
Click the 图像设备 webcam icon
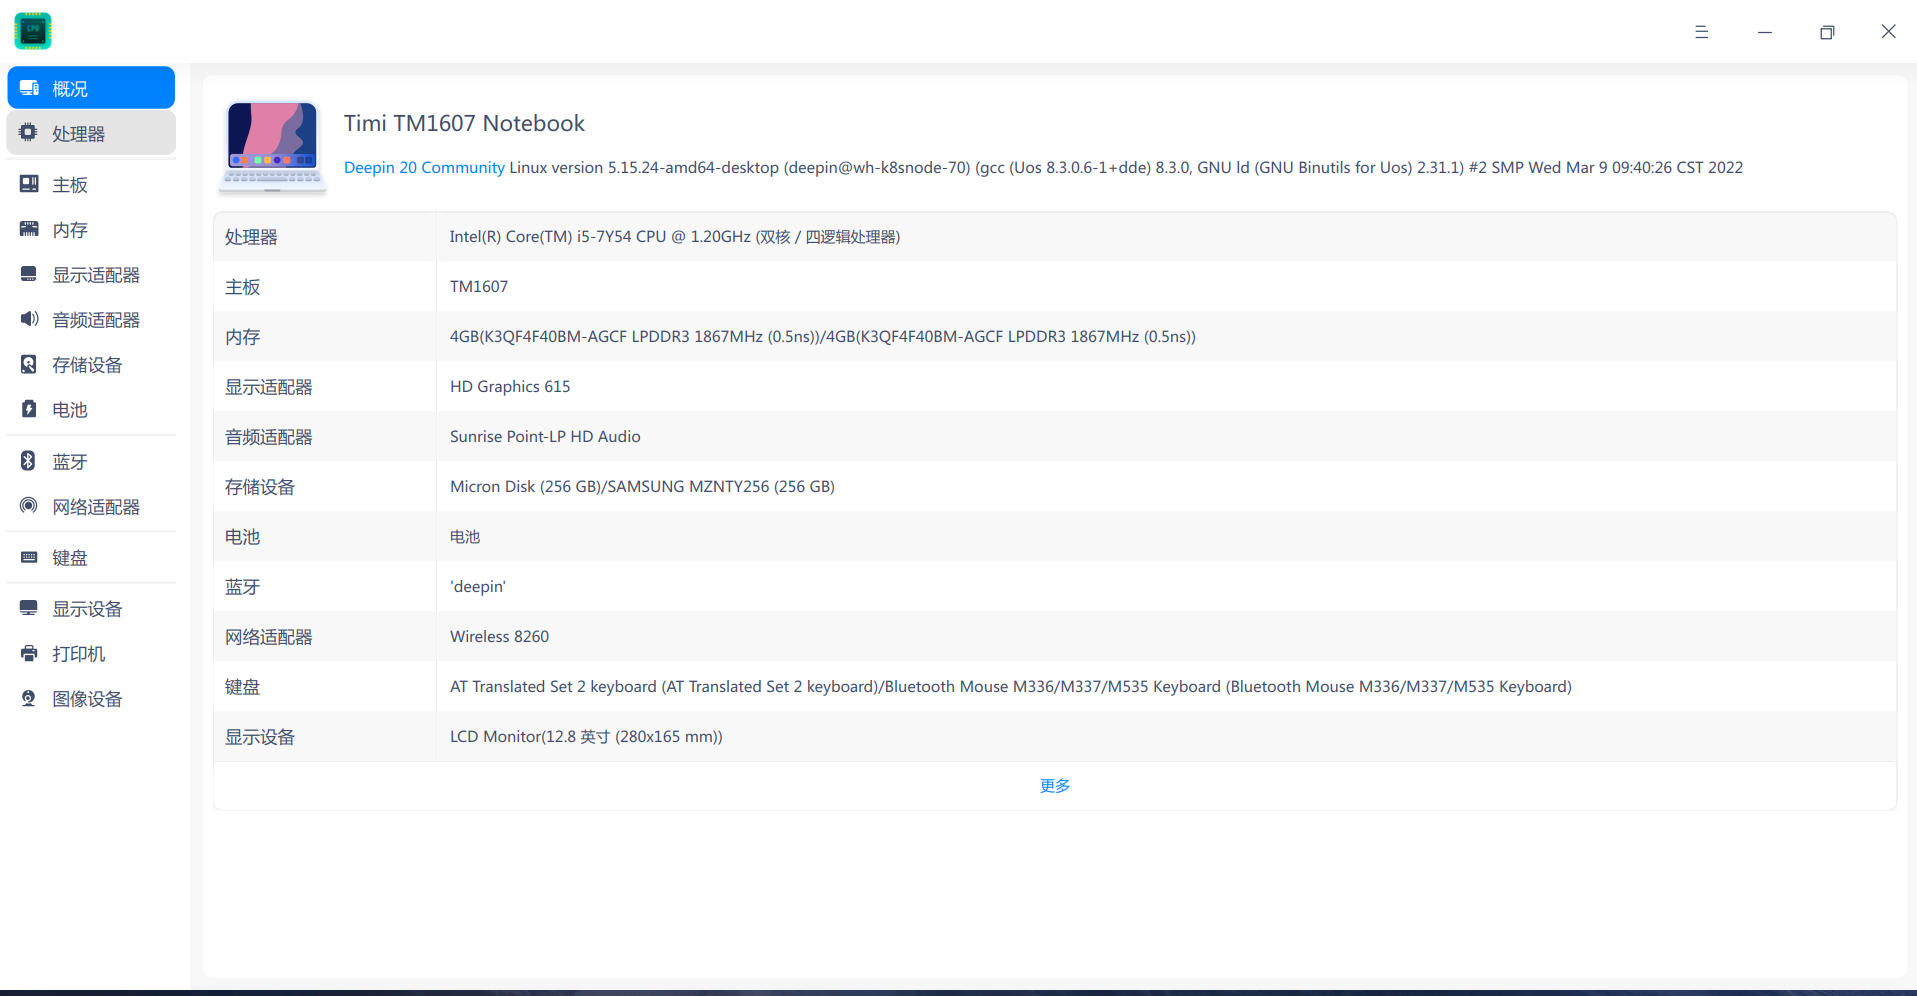tap(29, 698)
